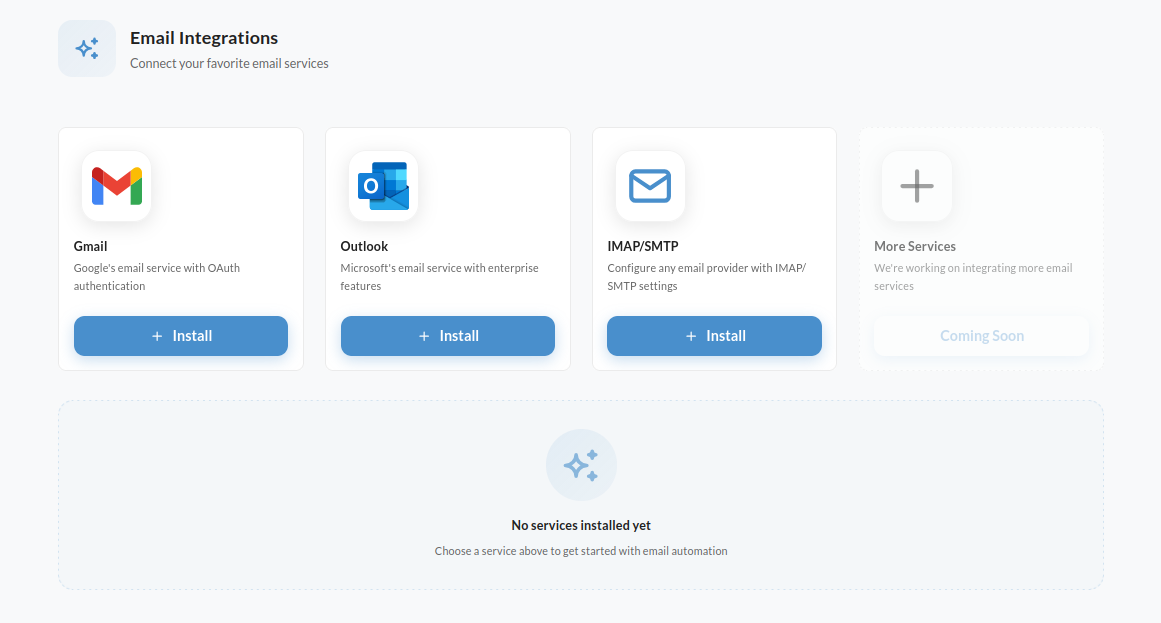1161x623 pixels.
Task: Install the IMAP/SMTP integration
Action: [714, 336]
